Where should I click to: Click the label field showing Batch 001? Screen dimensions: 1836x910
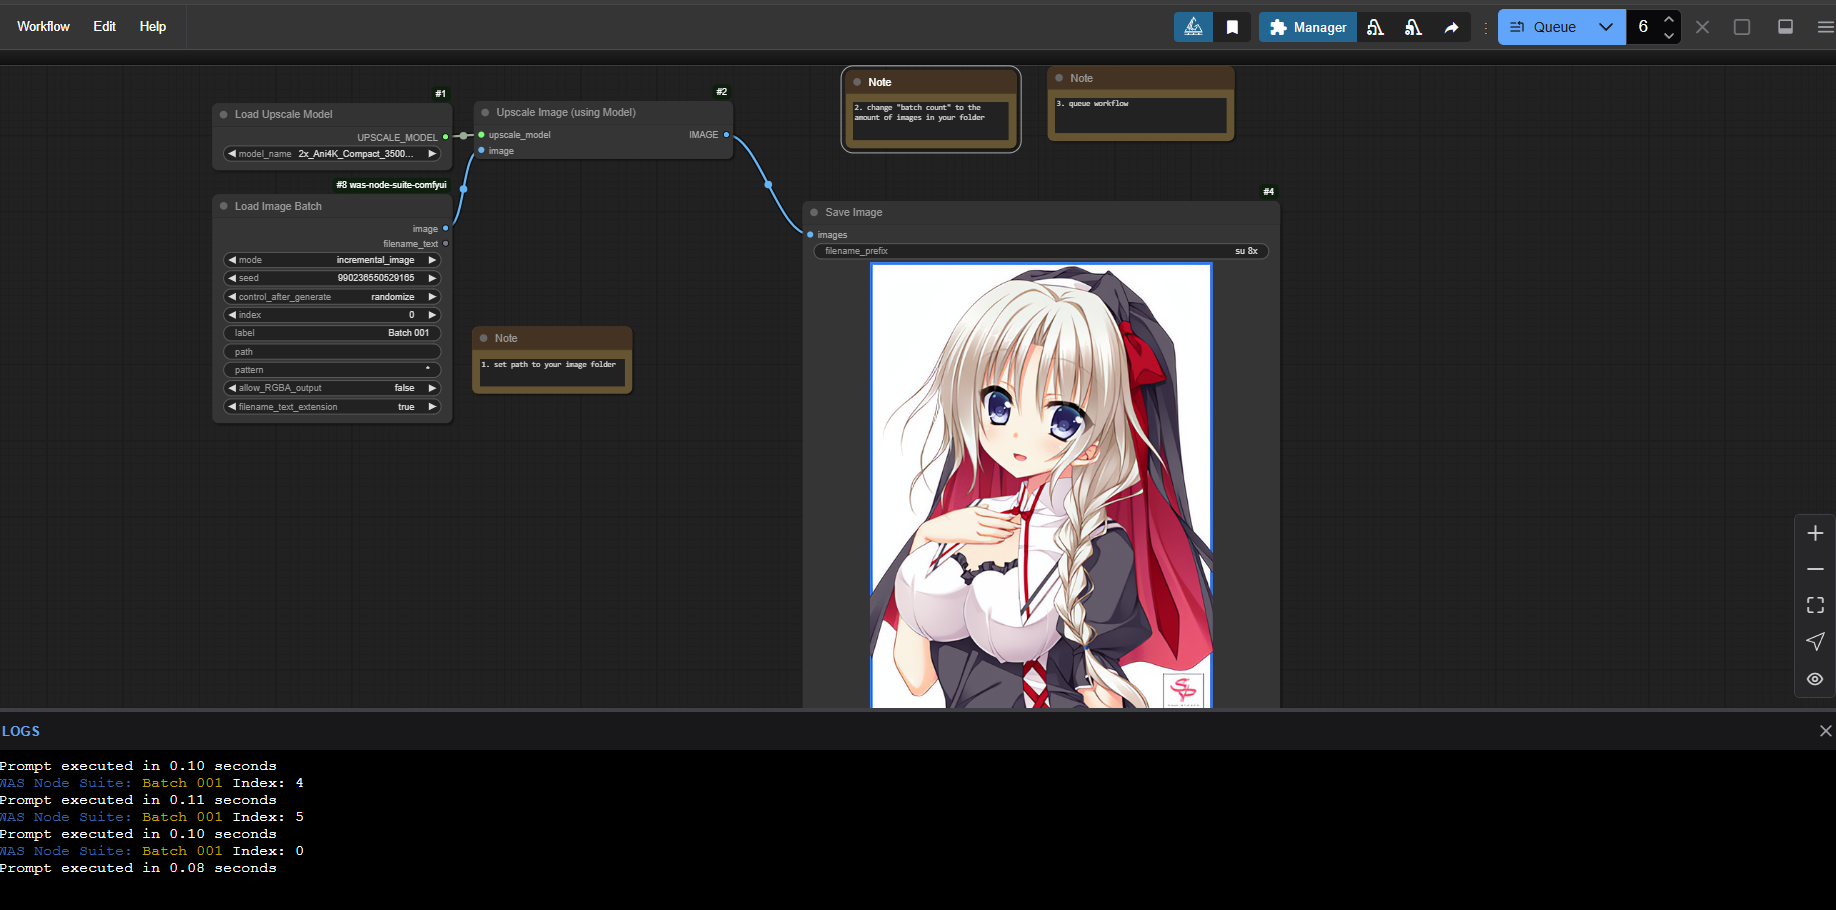[332, 333]
